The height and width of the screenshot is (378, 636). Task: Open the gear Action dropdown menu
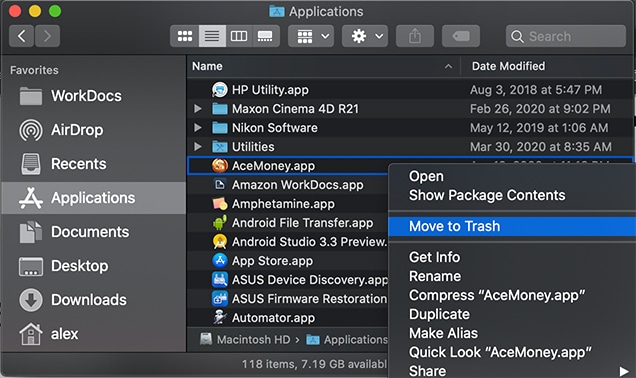click(365, 37)
